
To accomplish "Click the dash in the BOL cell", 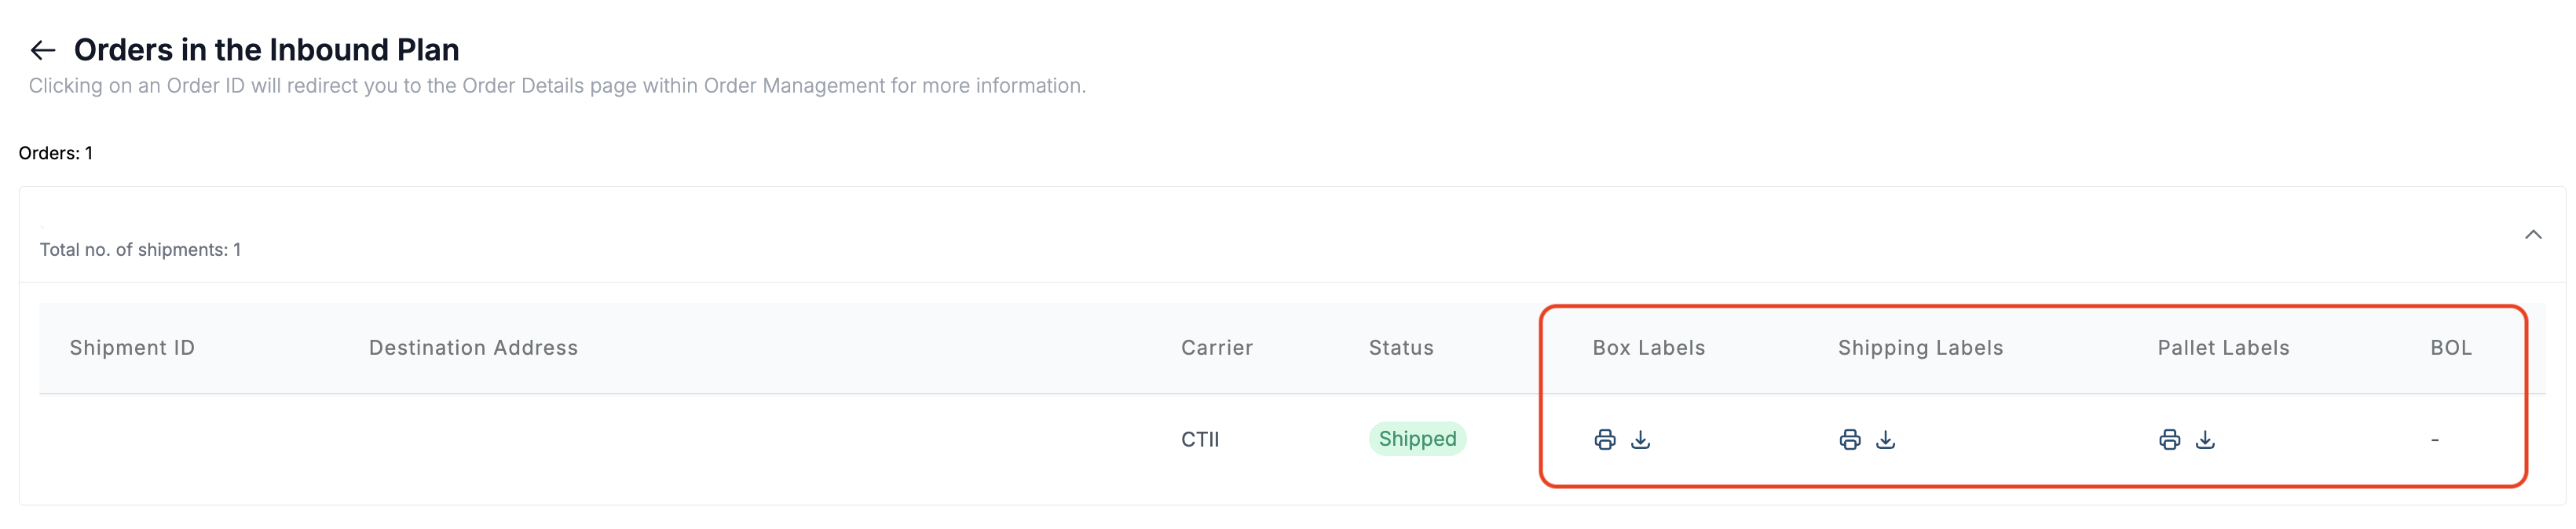I will (x=2434, y=440).
